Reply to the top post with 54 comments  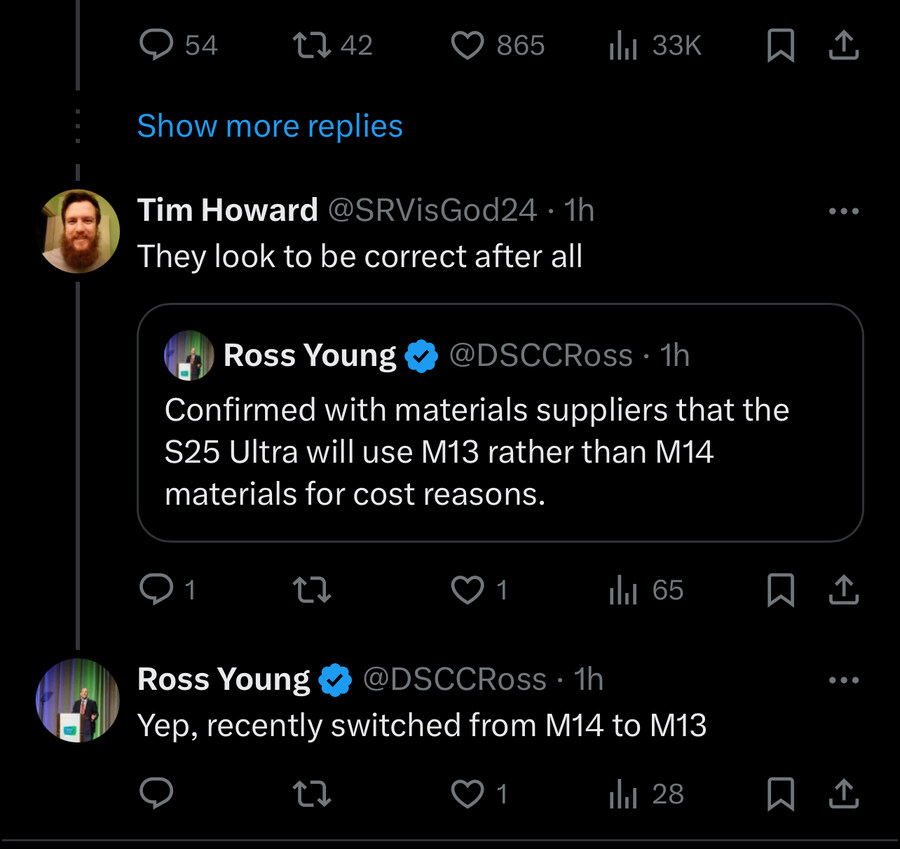(x=157, y=45)
